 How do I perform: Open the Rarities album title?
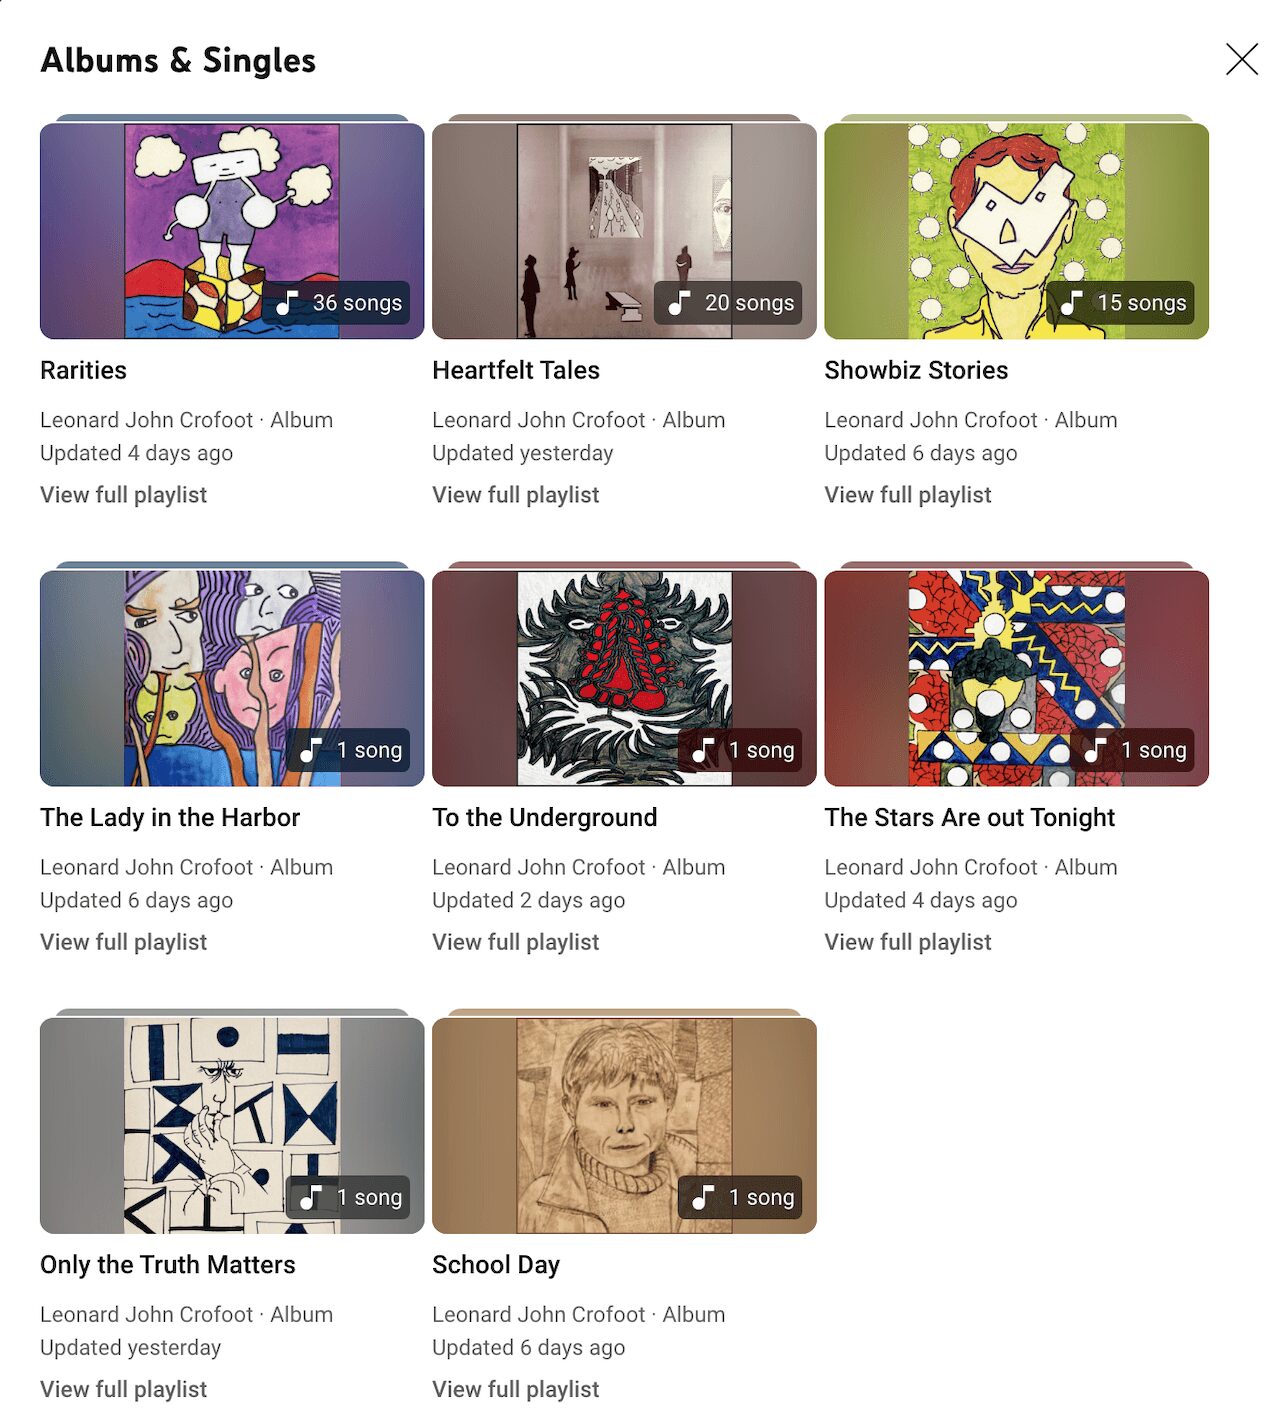pos(83,370)
